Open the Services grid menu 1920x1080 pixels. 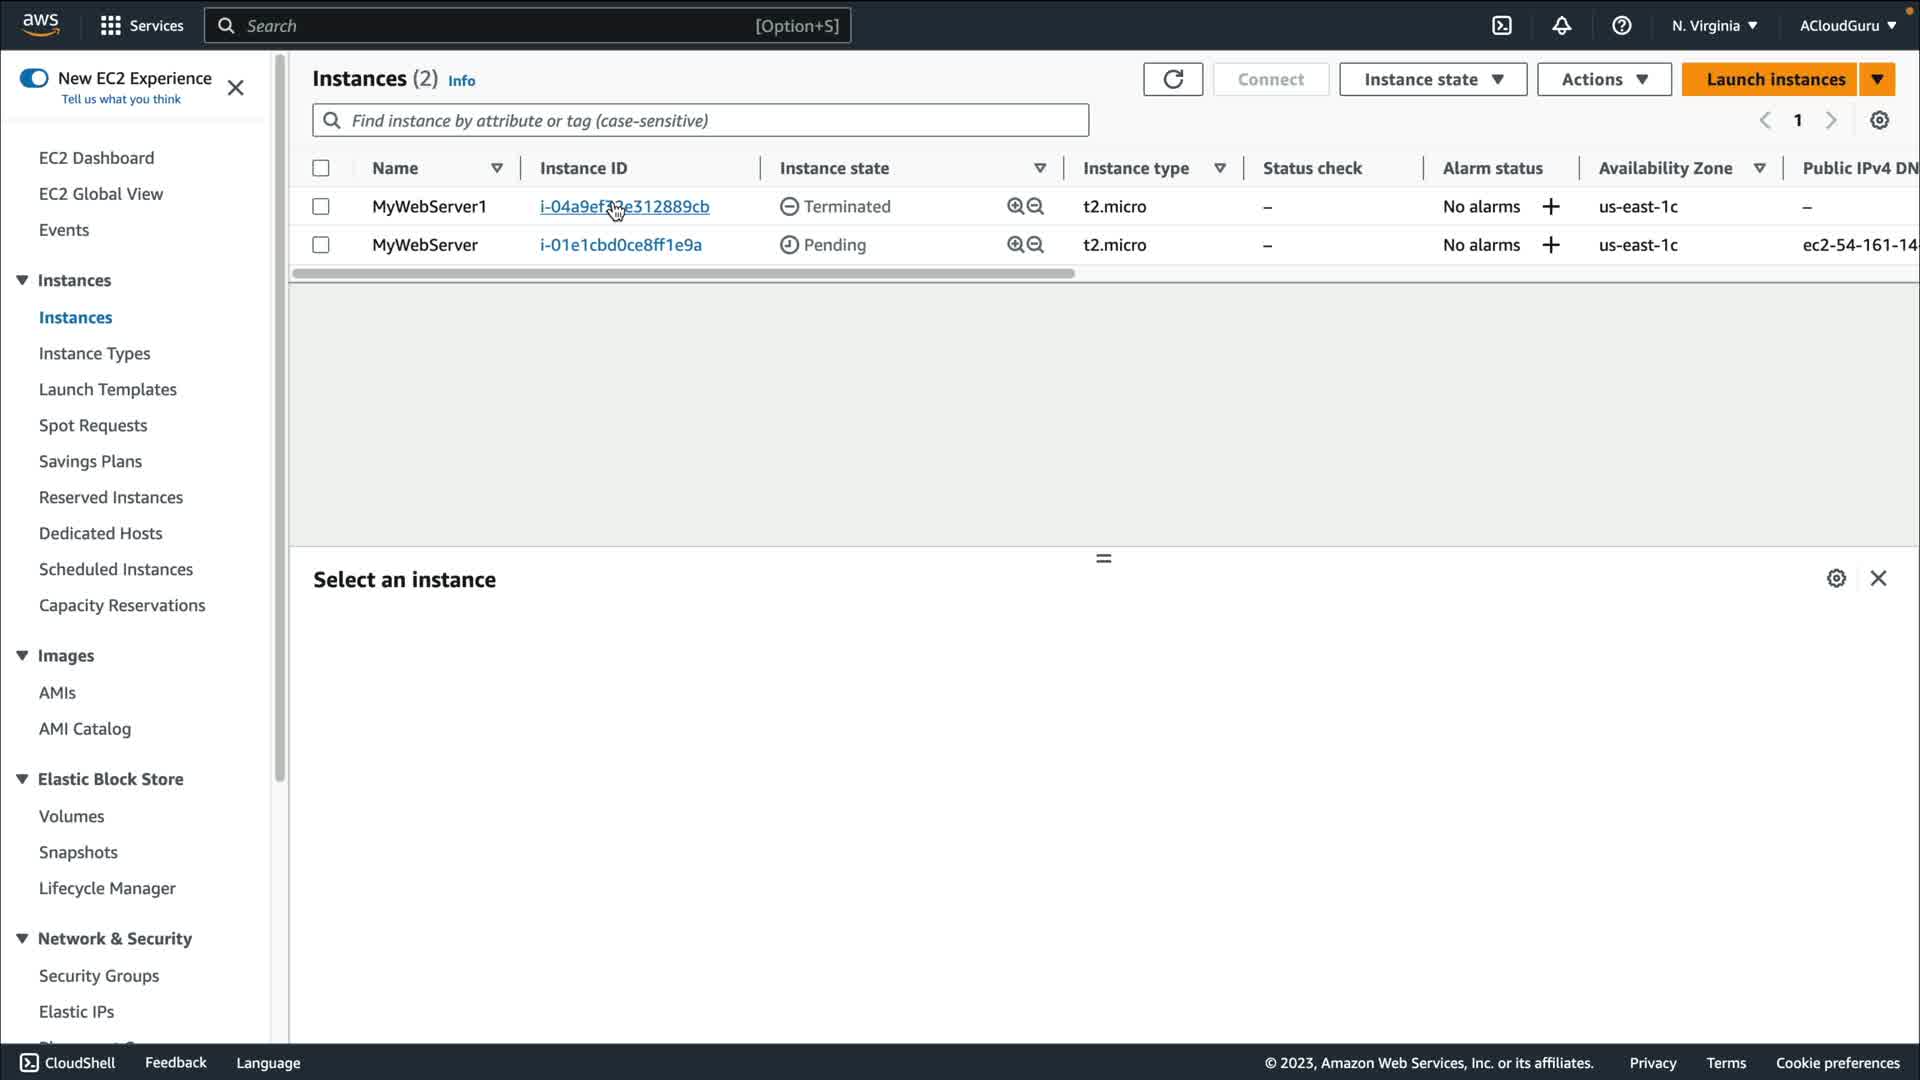[x=111, y=26]
